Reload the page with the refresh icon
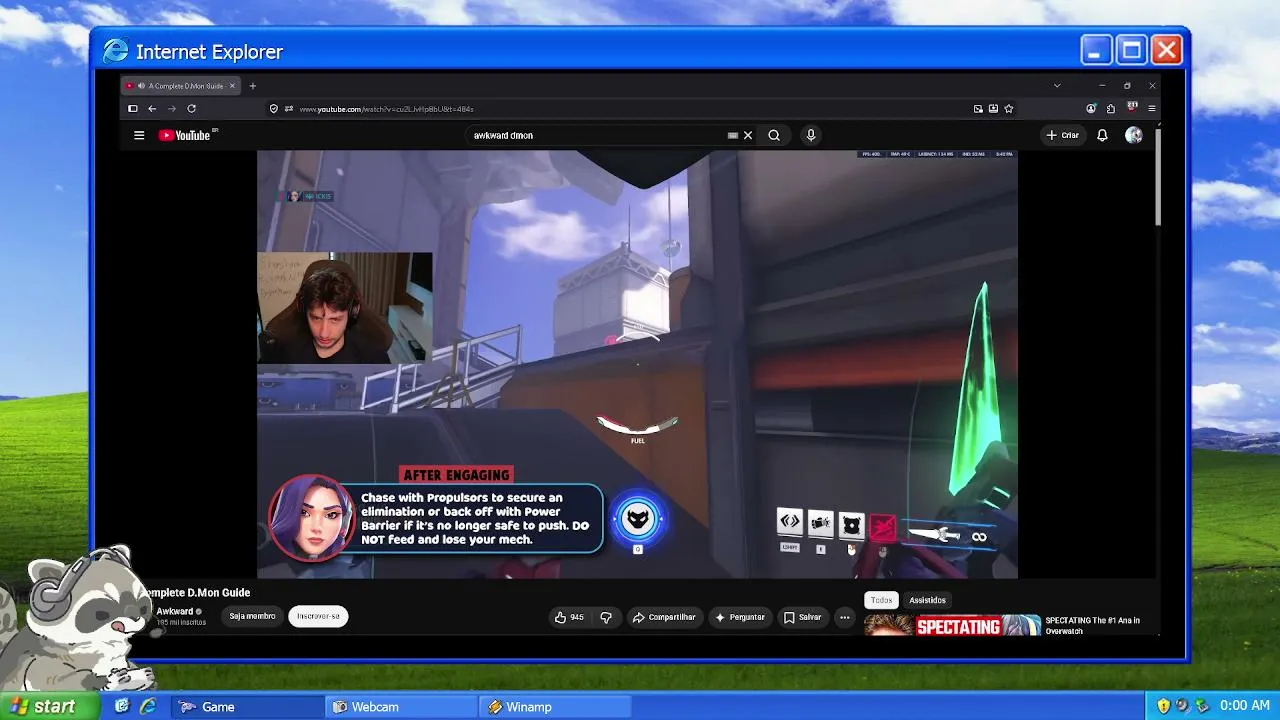1280x720 pixels. click(x=191, y=108)
